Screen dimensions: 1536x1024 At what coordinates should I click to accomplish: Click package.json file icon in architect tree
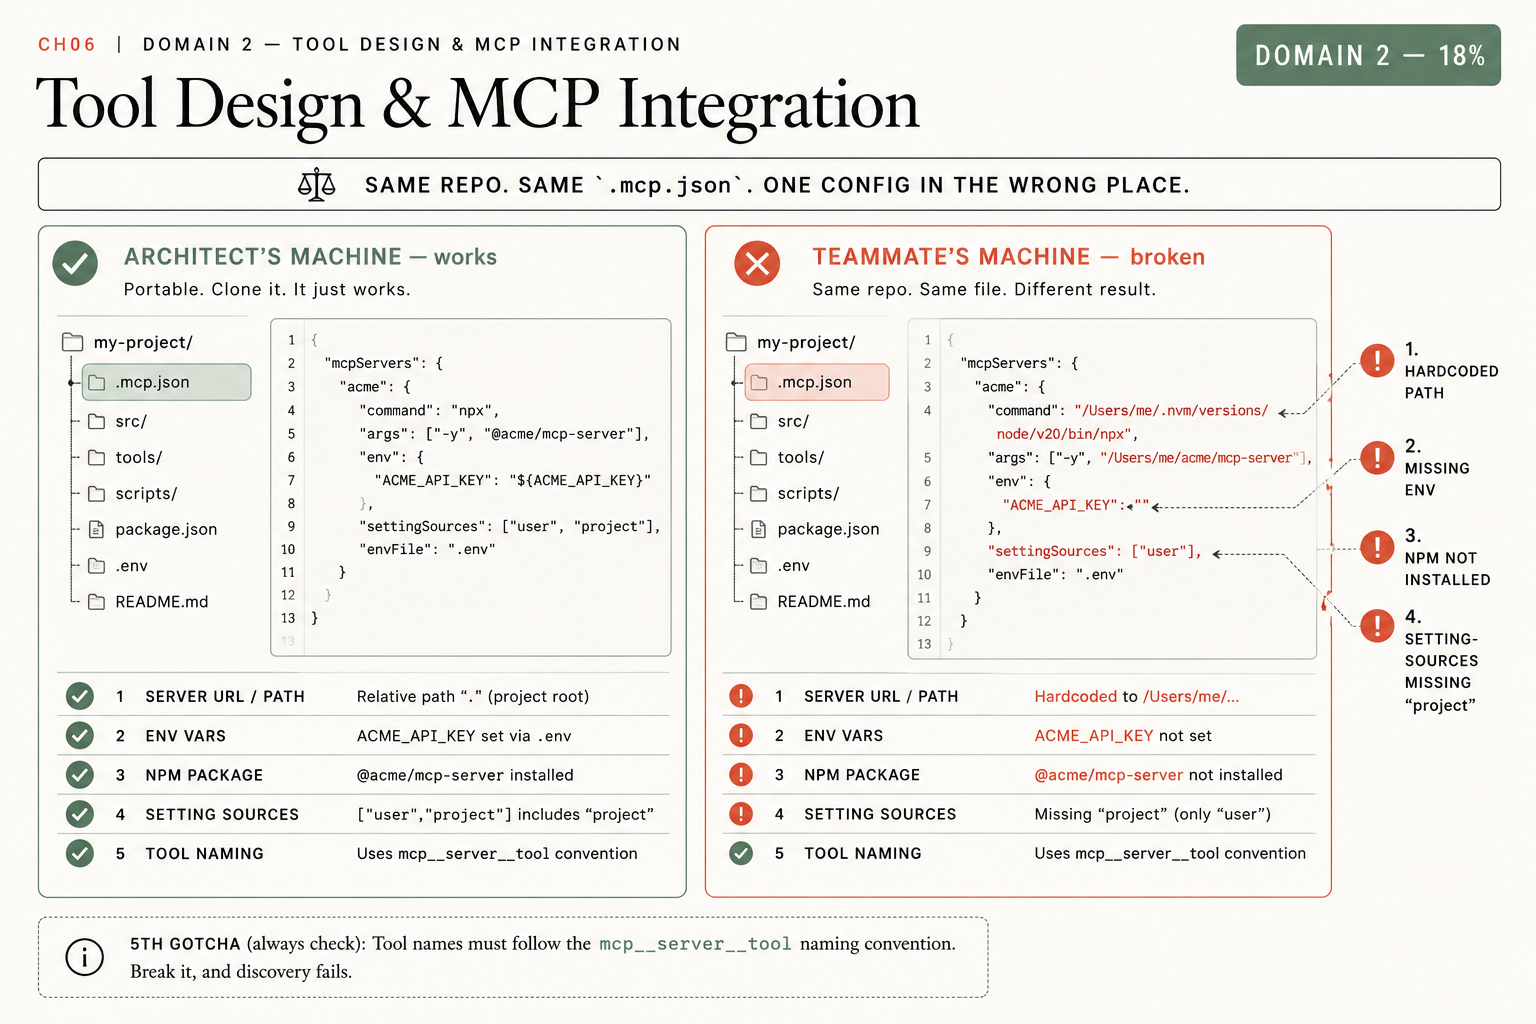97,529
